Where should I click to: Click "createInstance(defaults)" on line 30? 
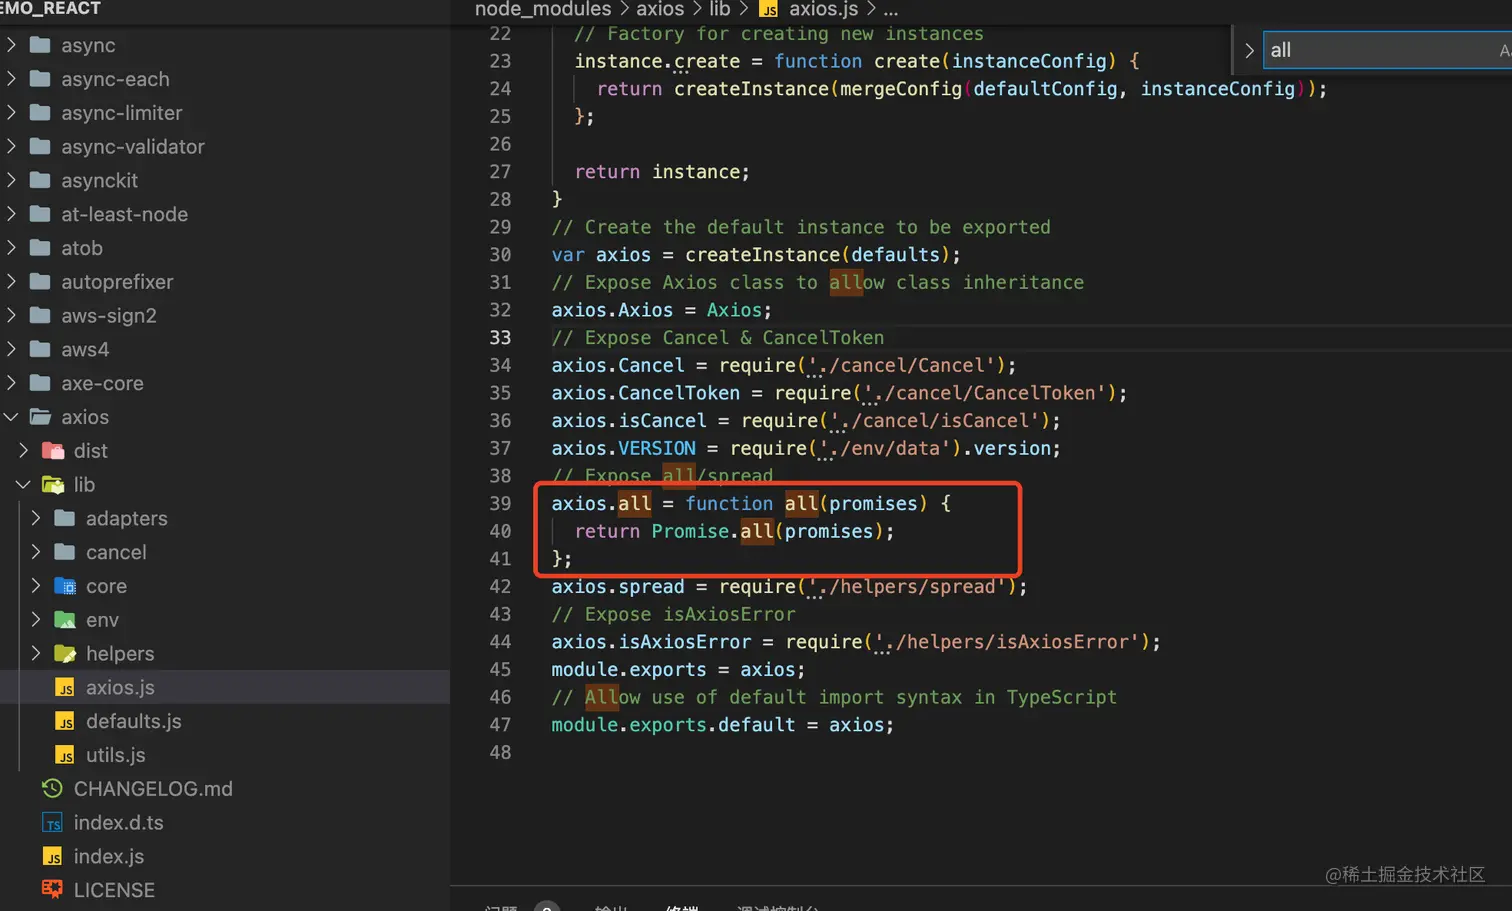(817, 255)
